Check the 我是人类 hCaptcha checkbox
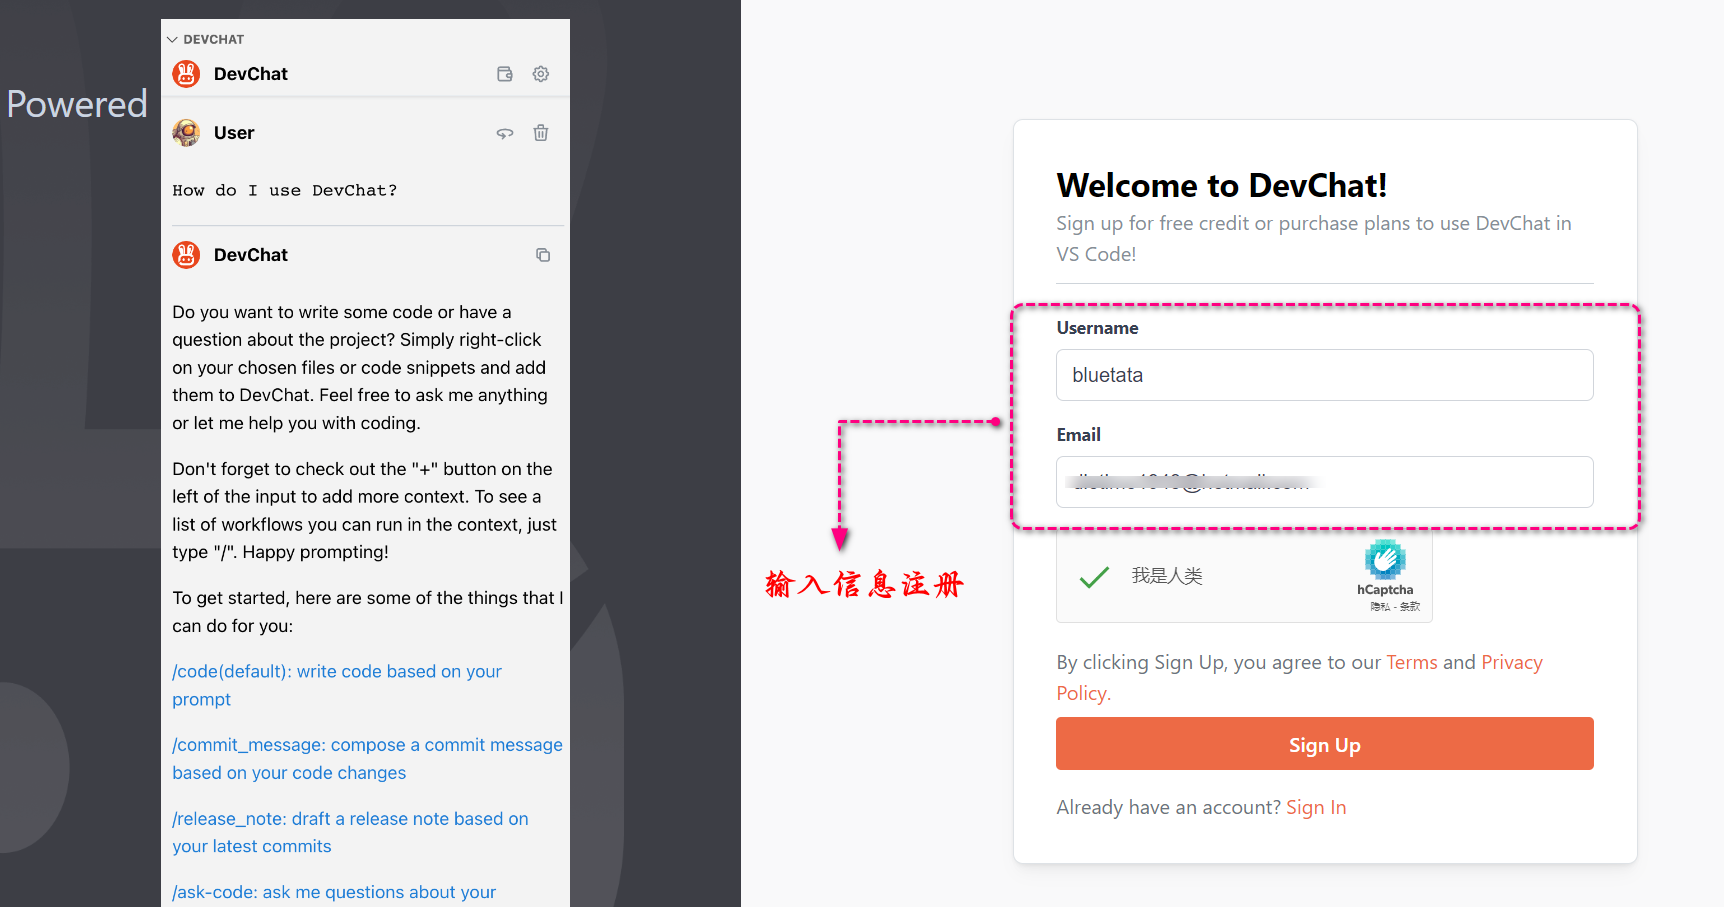The image size is (1724, 907). [x=1095, y=576]
